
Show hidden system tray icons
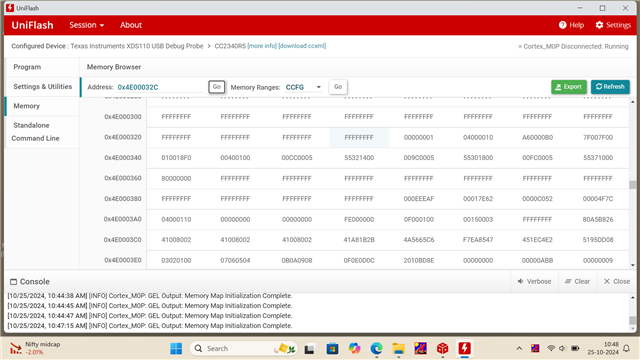coord(519,349)
